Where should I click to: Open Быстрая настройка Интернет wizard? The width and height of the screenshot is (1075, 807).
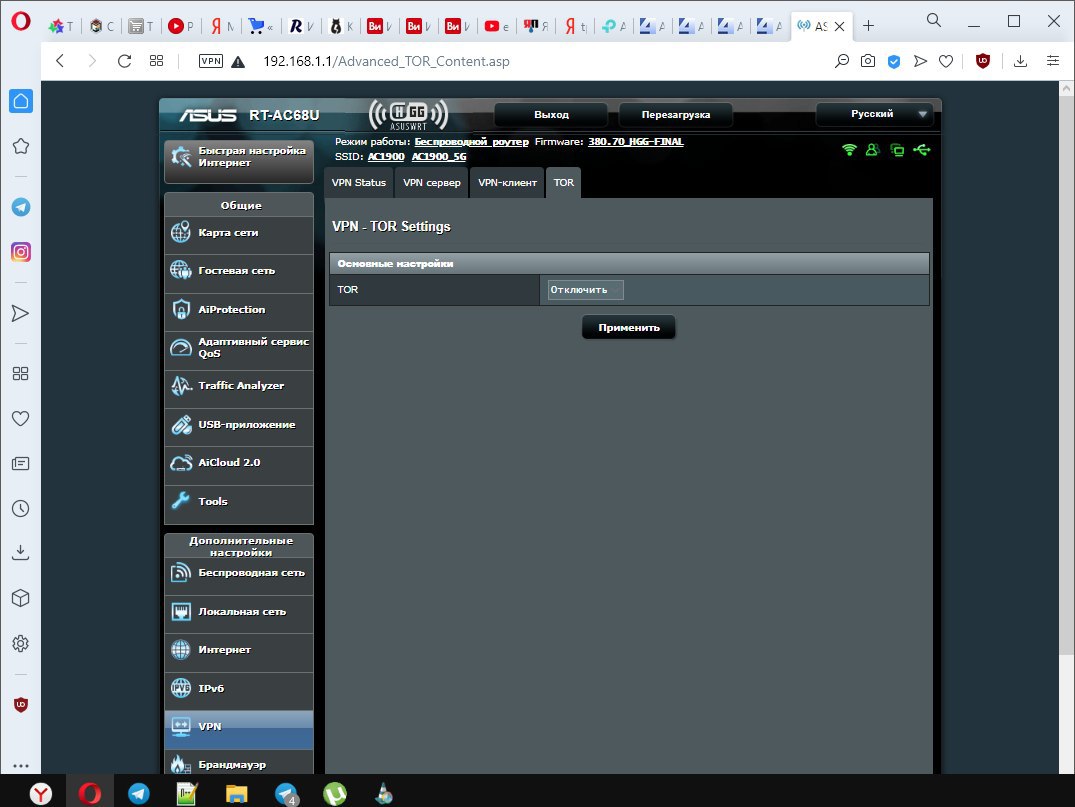[x=239, y=161]
